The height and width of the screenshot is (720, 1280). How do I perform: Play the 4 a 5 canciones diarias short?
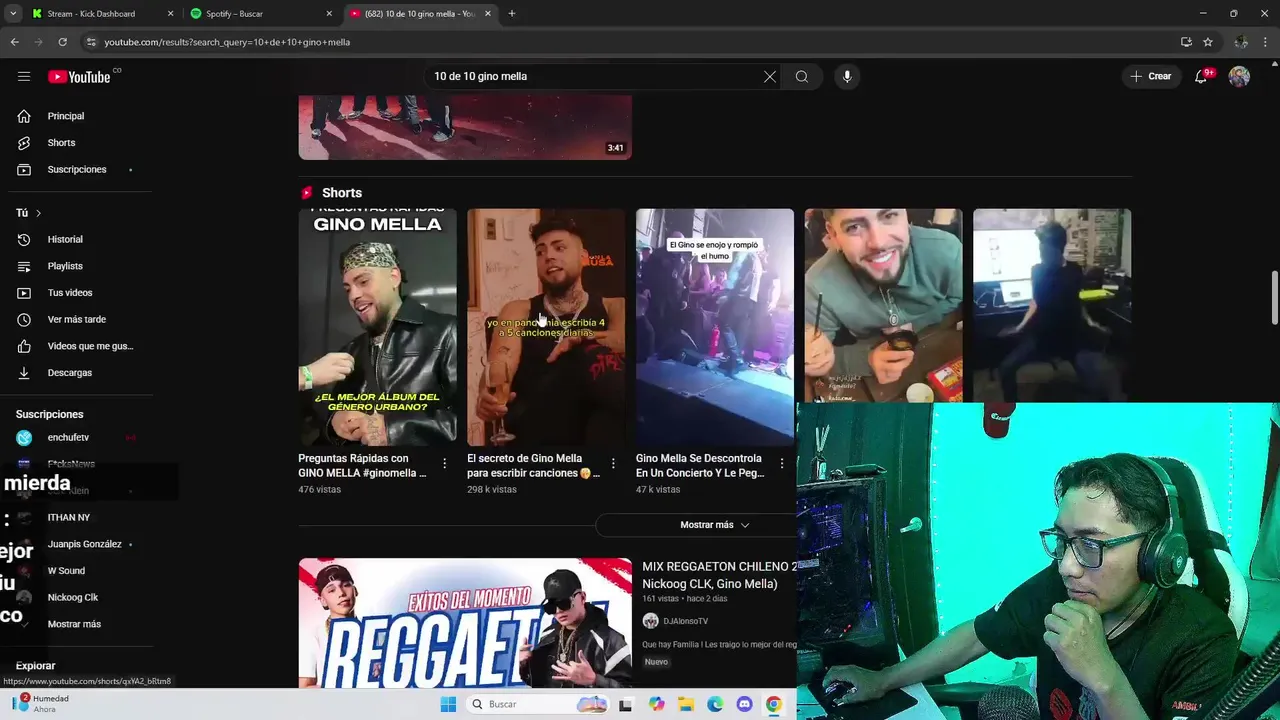pyautogui.click(x=546, y=327)
